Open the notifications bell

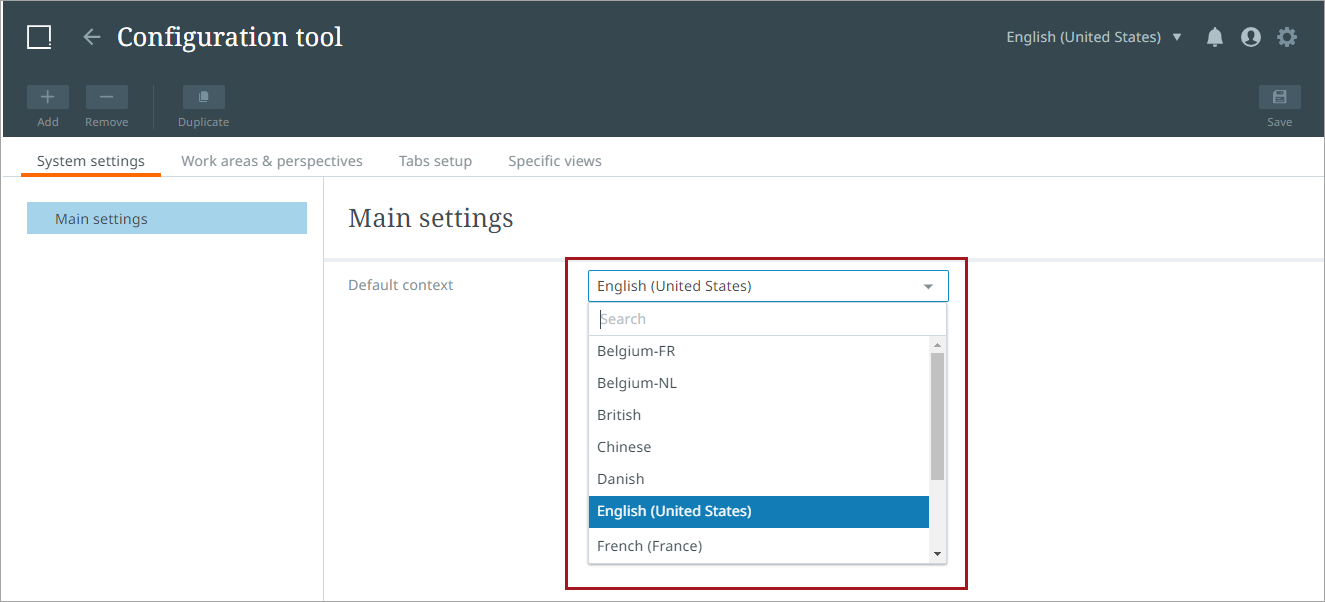click(x=1215, y=37)
